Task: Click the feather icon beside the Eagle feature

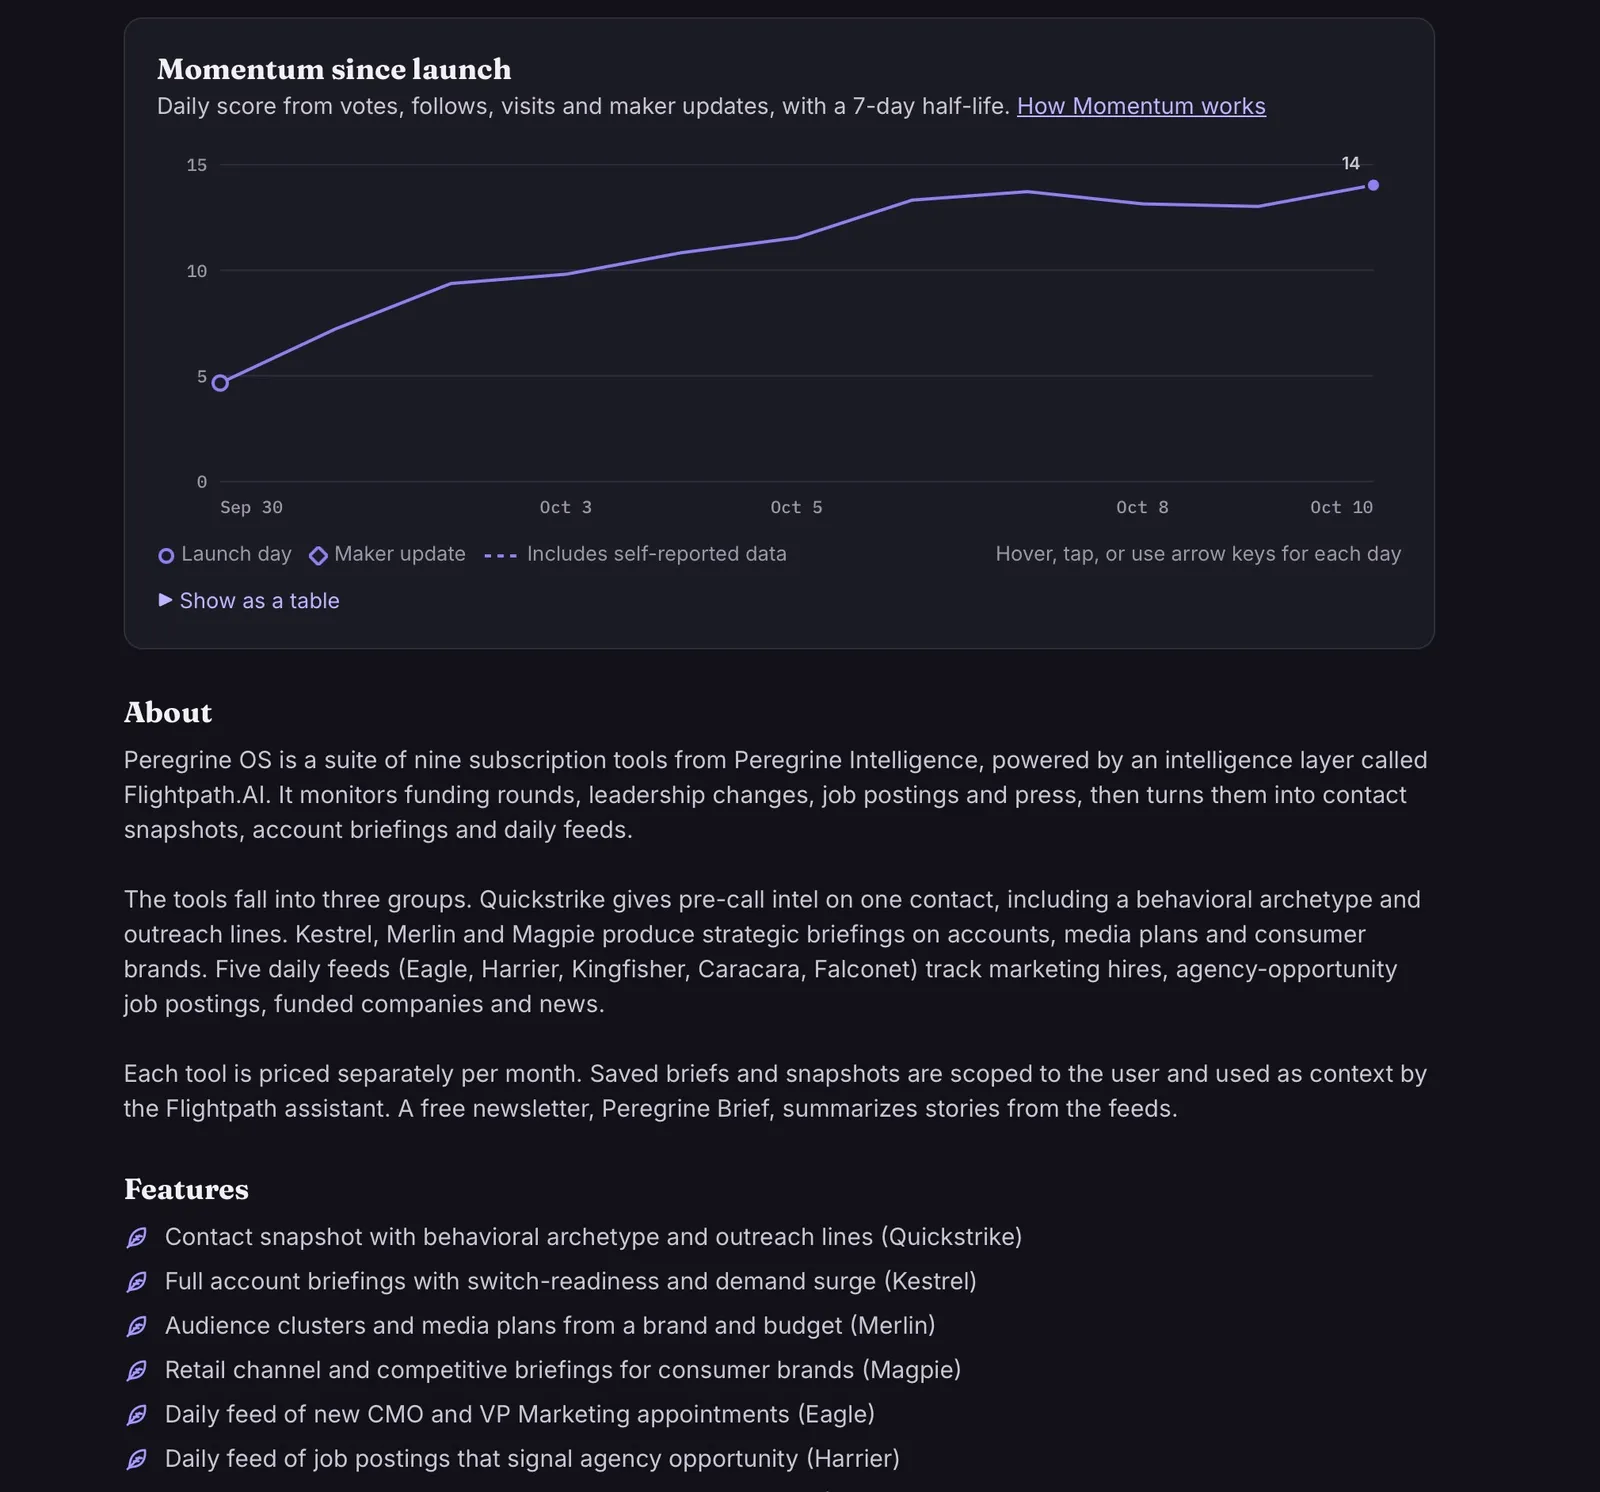Action: (137, 1415)
